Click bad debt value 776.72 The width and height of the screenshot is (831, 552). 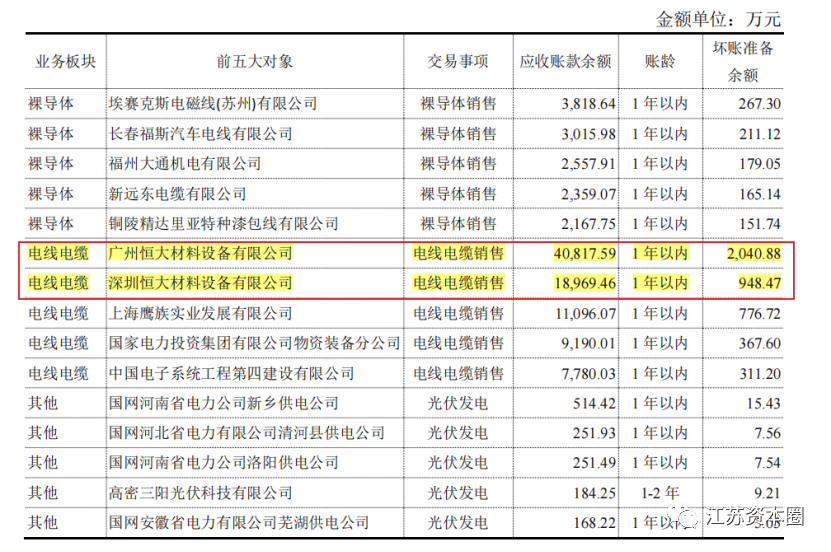pos(759,314)
